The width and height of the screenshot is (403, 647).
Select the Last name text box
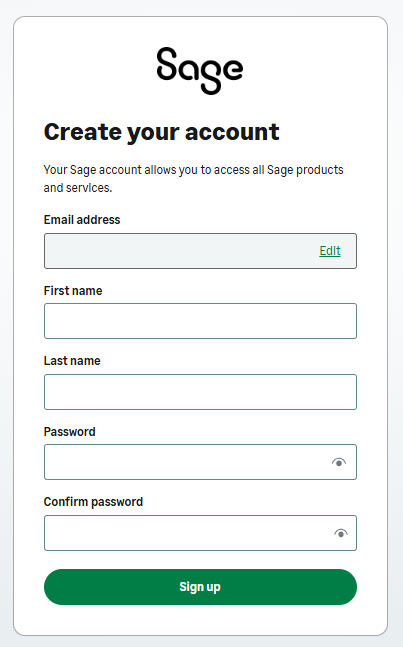pyautogui.click(x=200, y=392)
